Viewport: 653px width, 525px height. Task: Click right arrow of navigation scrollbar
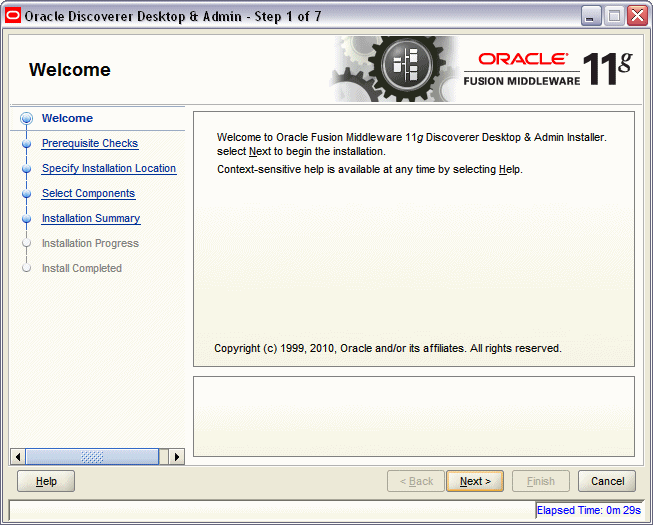pyautogui.click(x=177, y=457)
